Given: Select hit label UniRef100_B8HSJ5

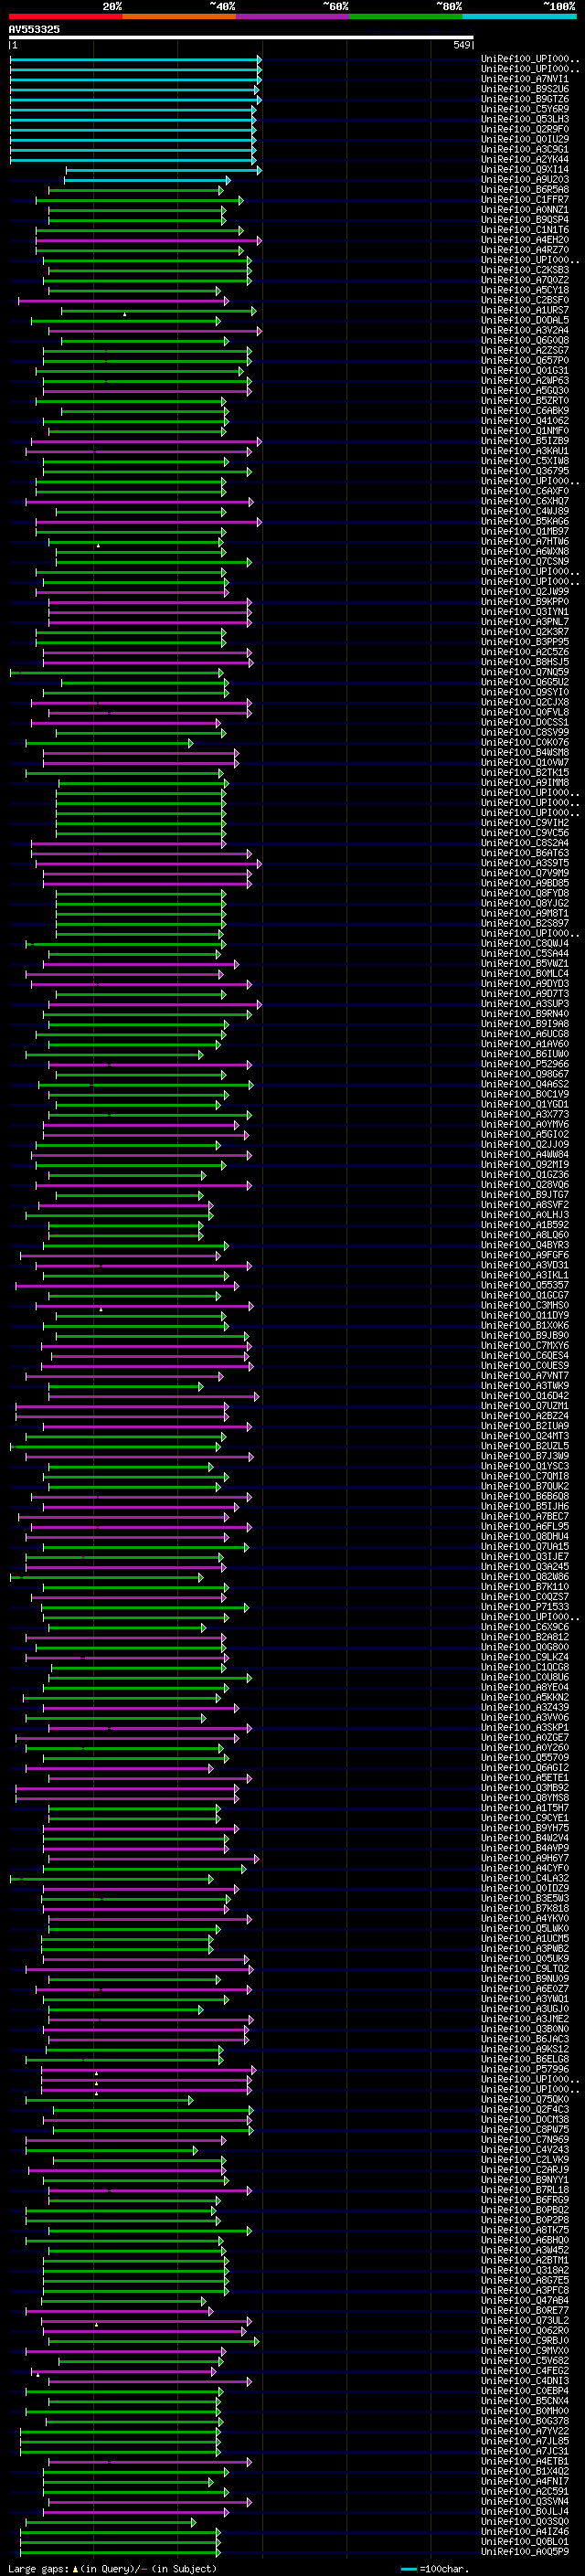Looking at the screenshot, I should click(525, 662).
